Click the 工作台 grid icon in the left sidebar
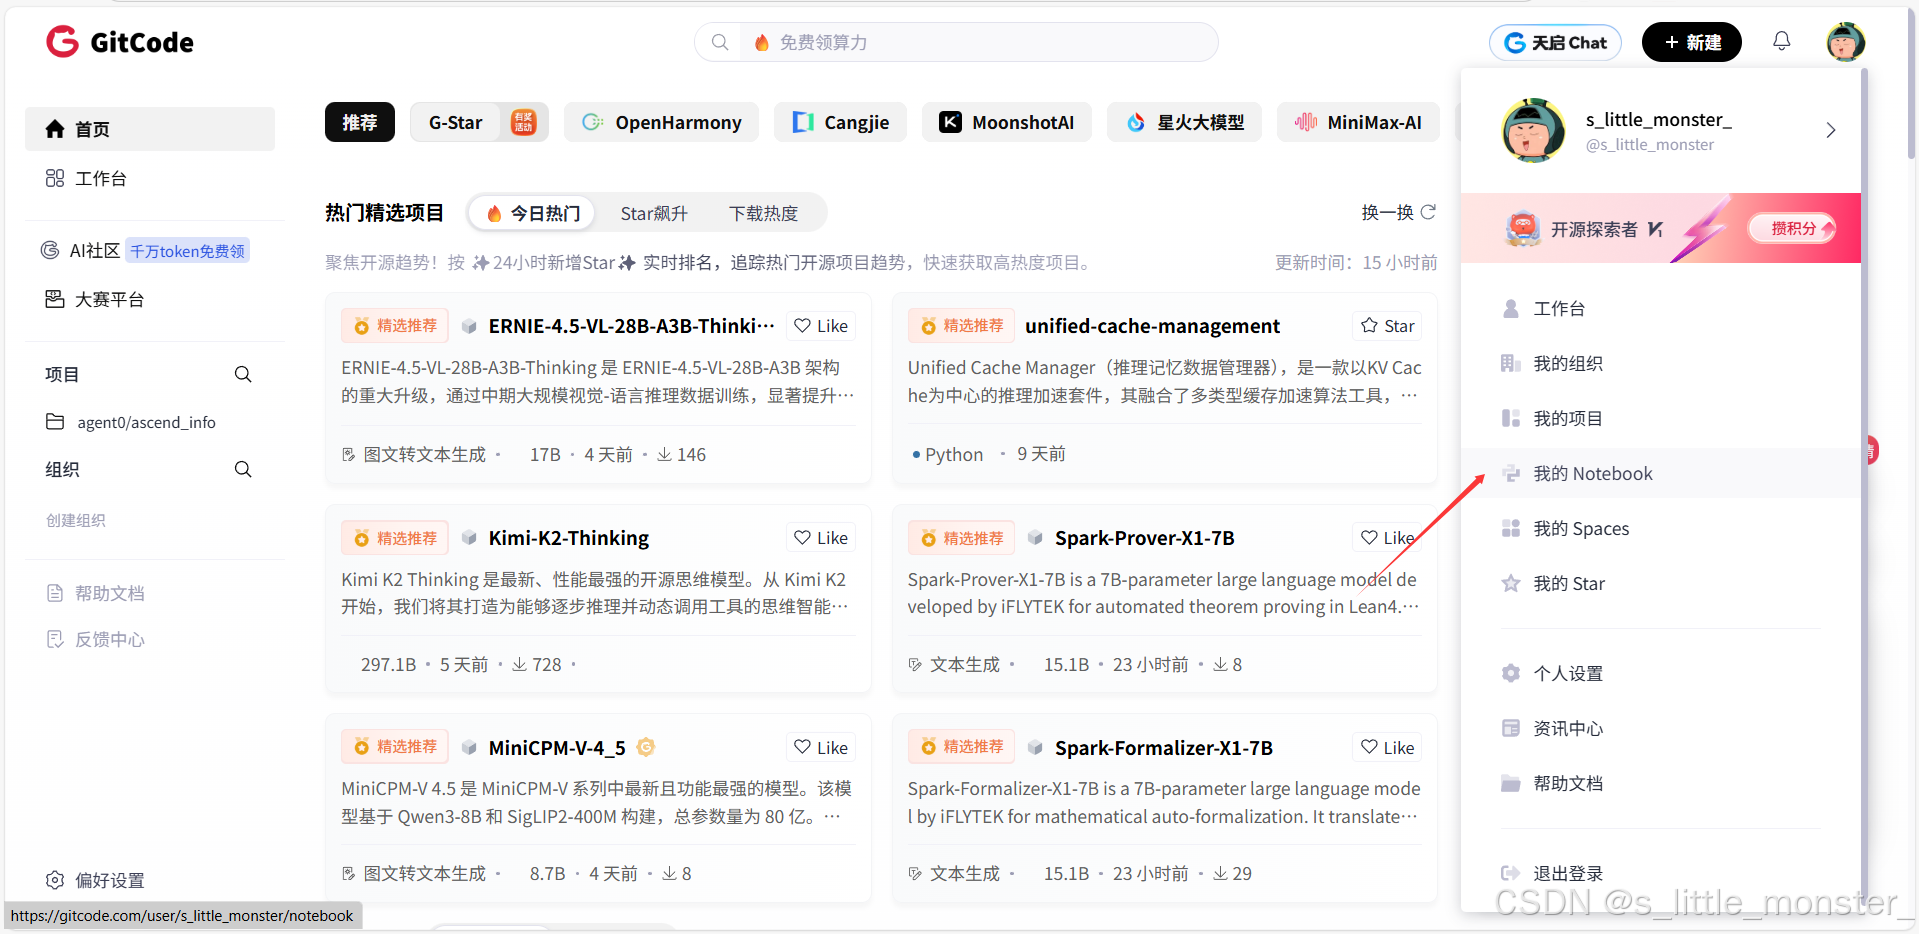1919x934 pixels. pyautogui.click(x=55, y=178)
